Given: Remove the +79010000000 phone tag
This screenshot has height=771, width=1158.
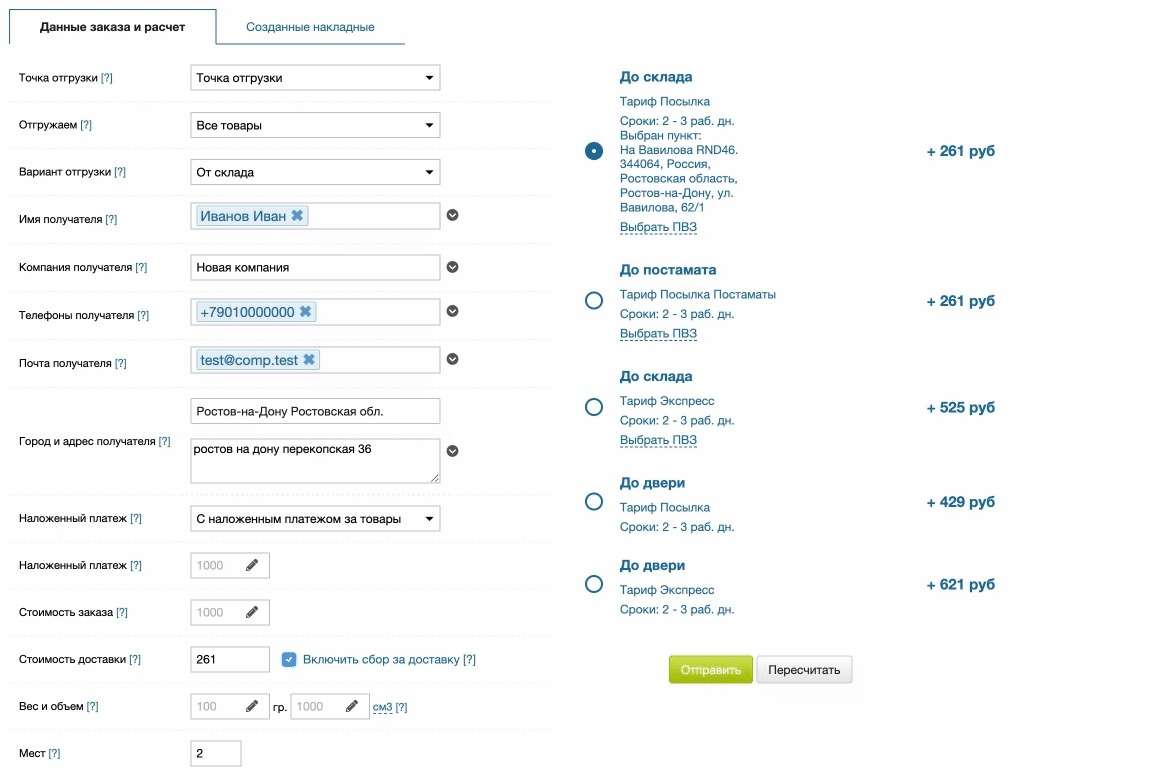Looking at the screenshot, I should [x=305, y=312].
